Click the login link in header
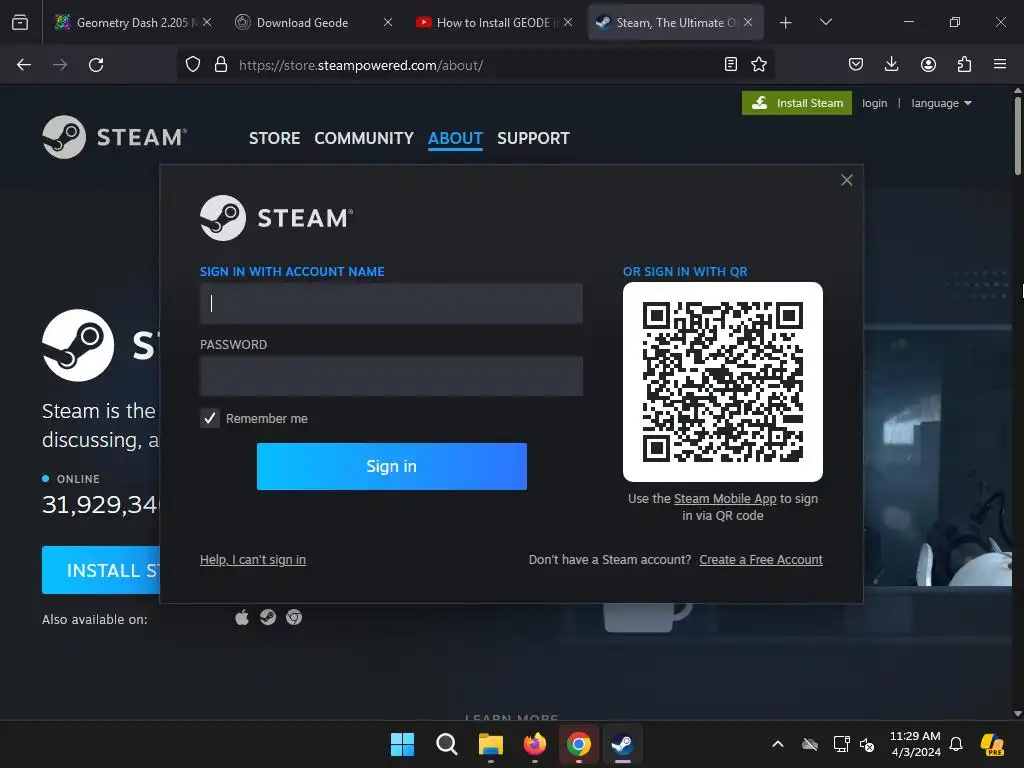Viewport: 1024px width, 768px height. pyautogui.click(x=874, y=103)
